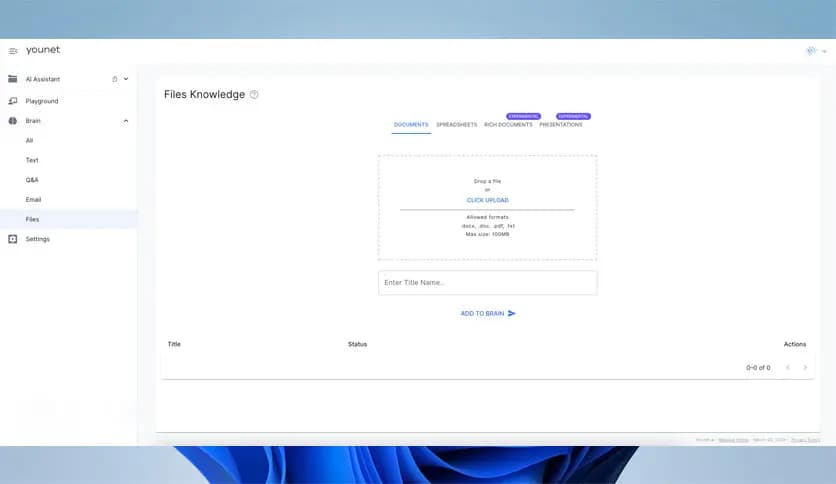Click the Experimental badge above Presentations
The width and height of the screenshot is (836, 484).
(573, 116)
